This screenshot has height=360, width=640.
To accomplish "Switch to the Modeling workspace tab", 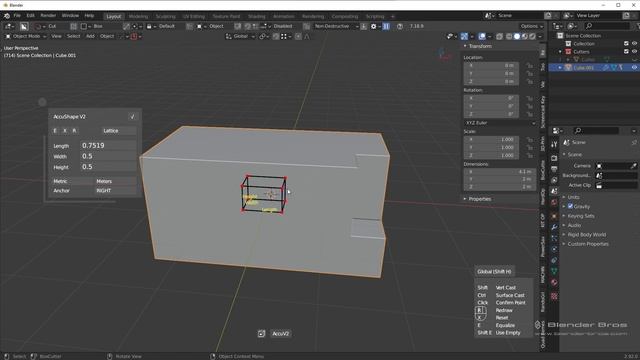I will [x=138, y=16].
